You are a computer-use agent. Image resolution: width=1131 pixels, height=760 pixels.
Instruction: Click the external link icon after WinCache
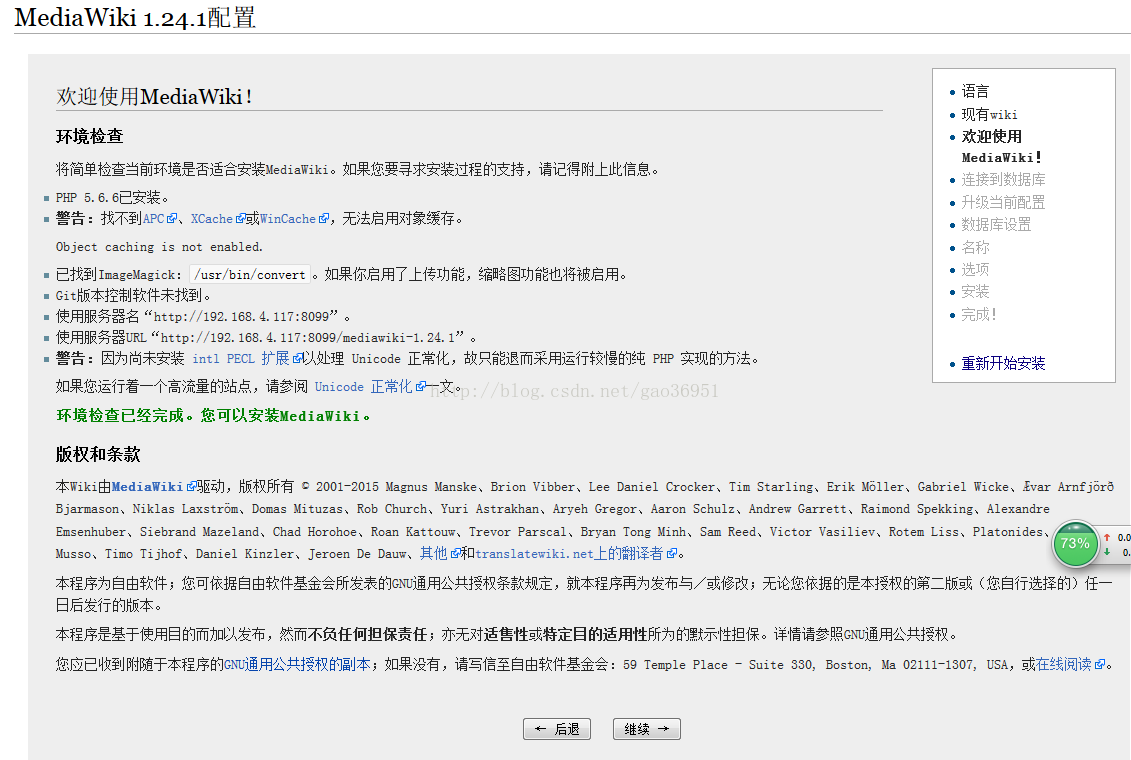click(x=324, y=218)
